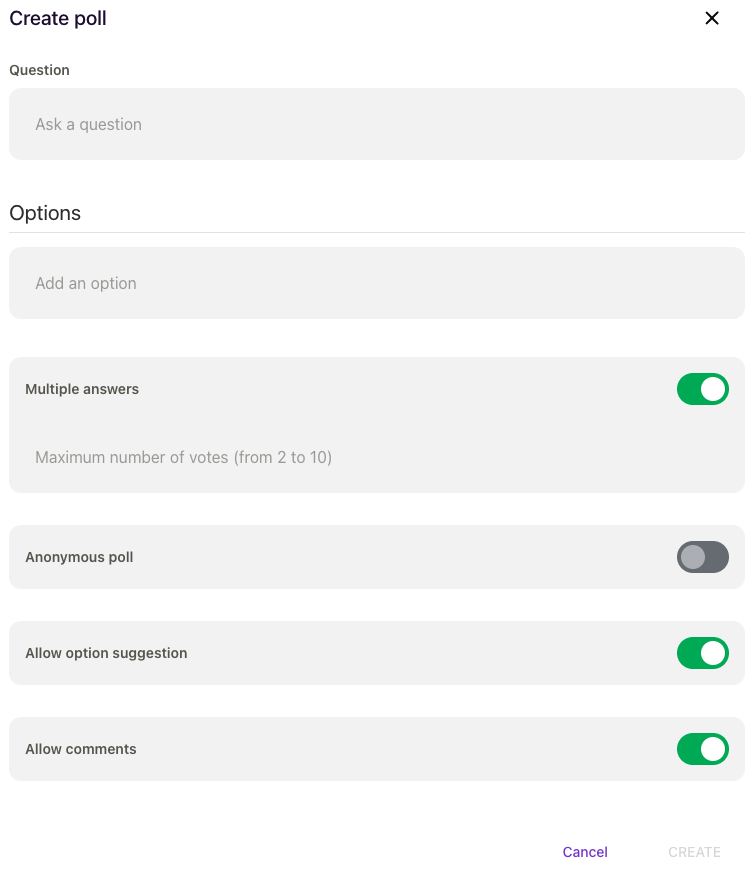This screenshot has height=878, width=750.
Task: Close the Create poll dialog with the X
Action: click(x=711, y=18)
